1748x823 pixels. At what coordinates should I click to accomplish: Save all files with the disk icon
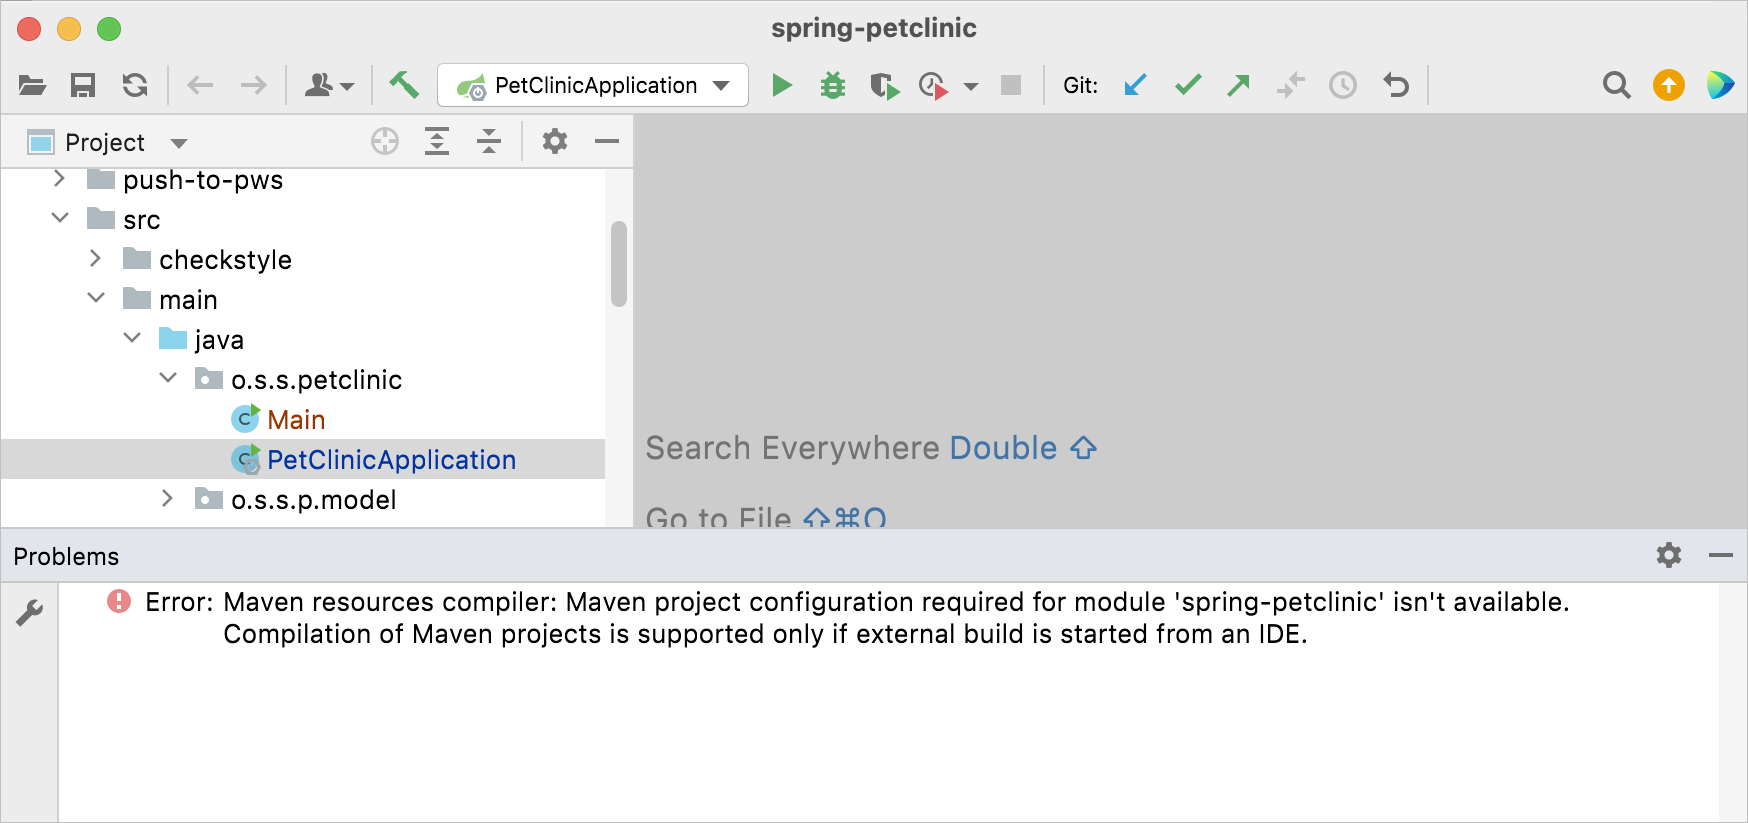click(83, 86)
